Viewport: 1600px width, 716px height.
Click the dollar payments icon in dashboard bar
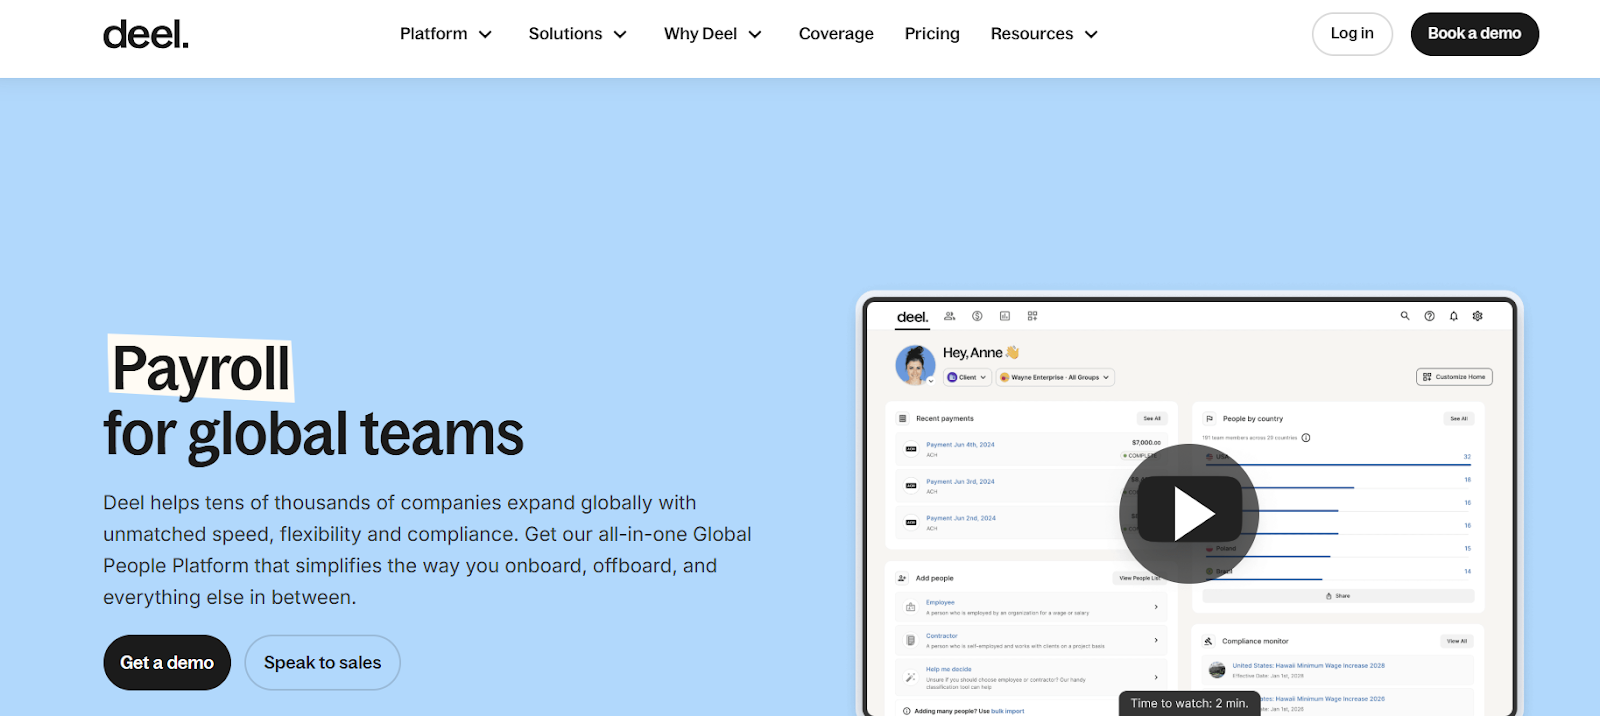point(977,316)
